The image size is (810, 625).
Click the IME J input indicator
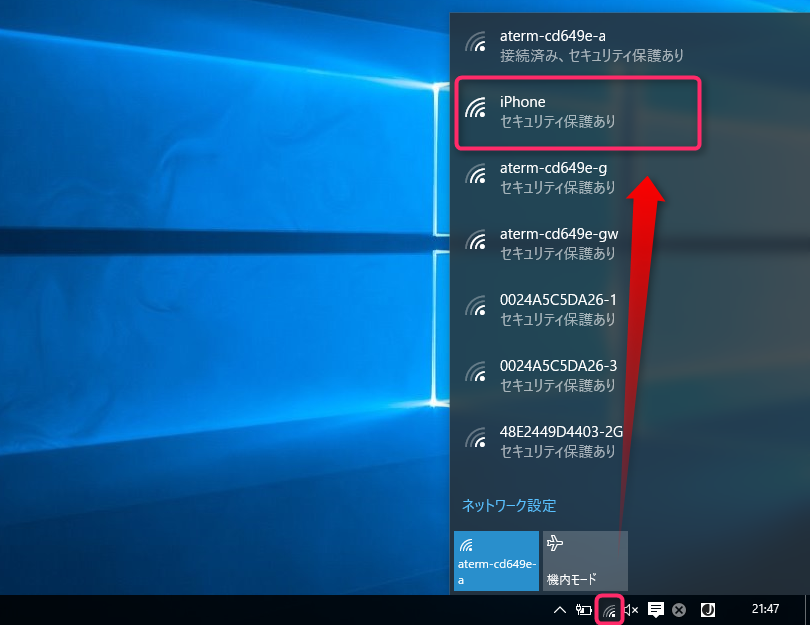tap(708, 611)
